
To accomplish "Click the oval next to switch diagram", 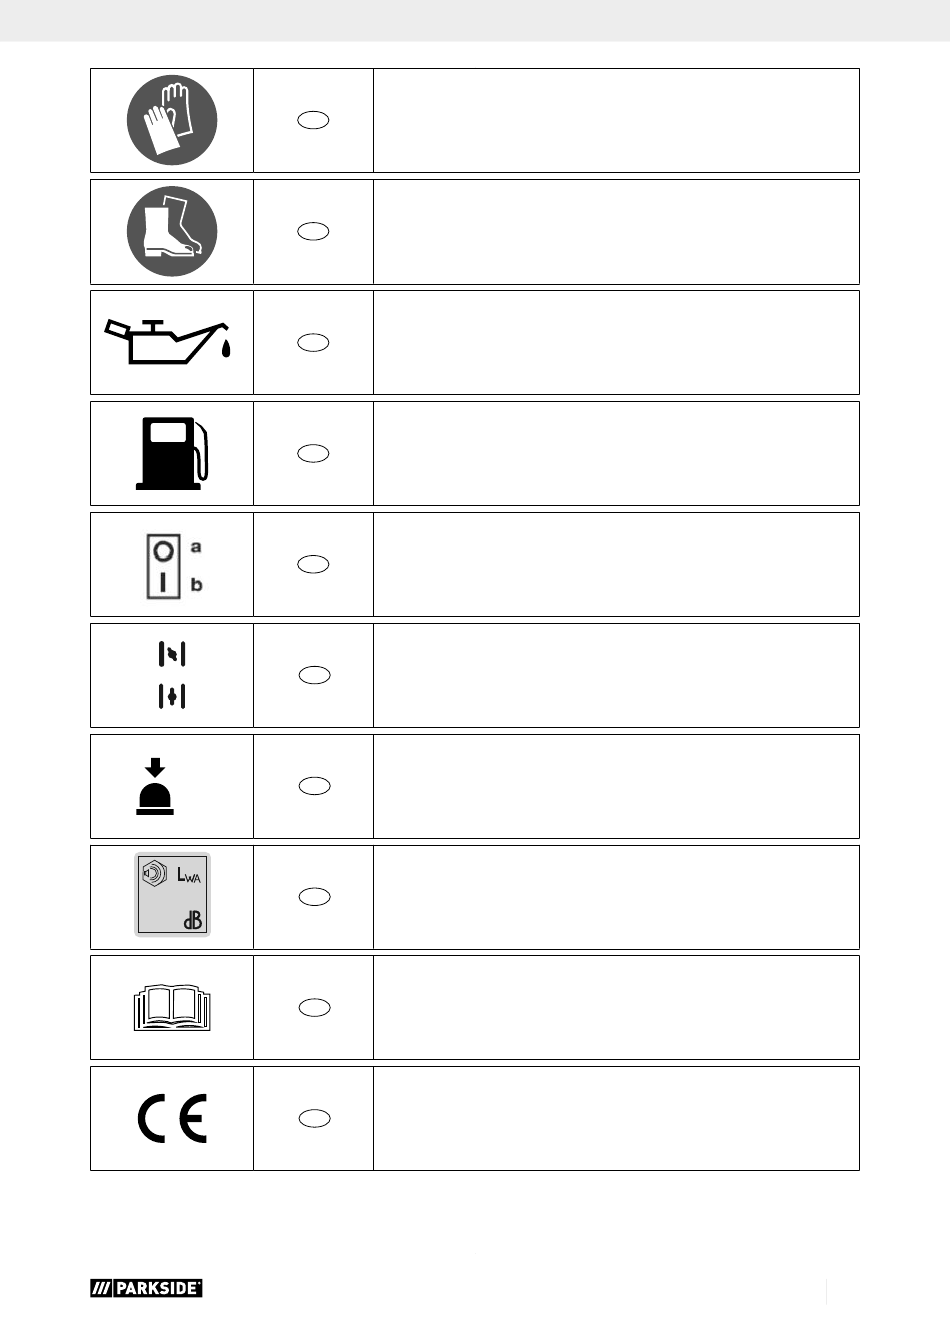I will 314,564.
